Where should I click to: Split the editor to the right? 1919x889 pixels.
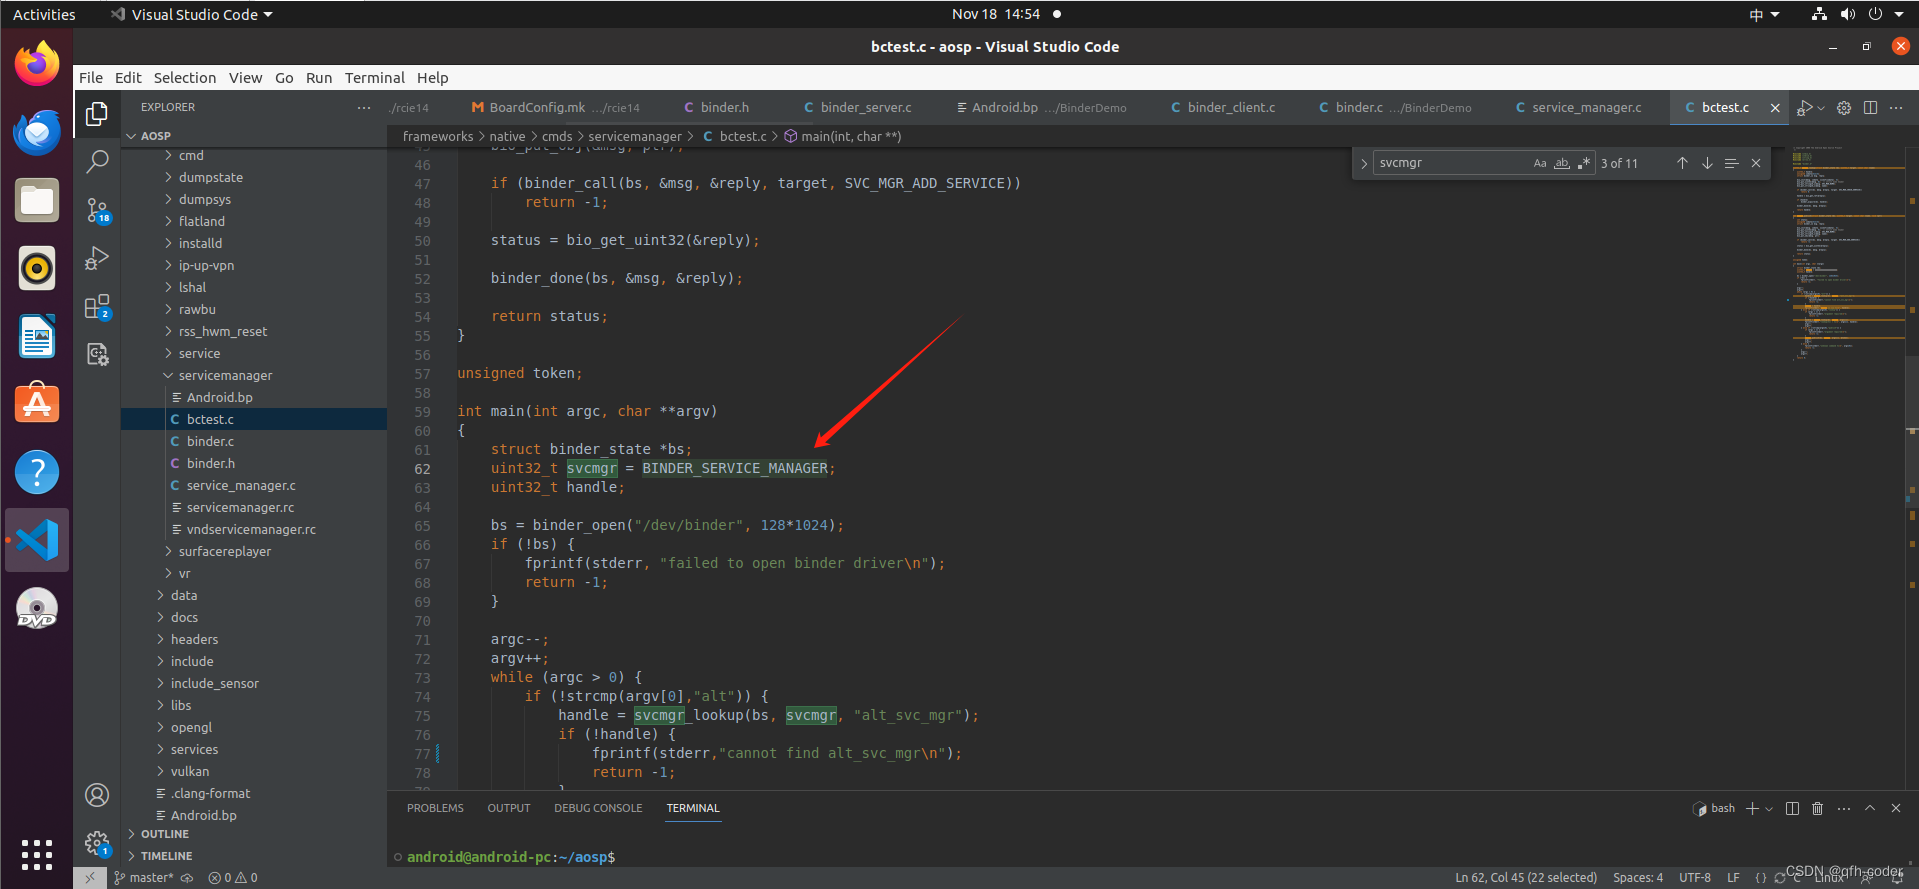click(x=1870, y=108)
